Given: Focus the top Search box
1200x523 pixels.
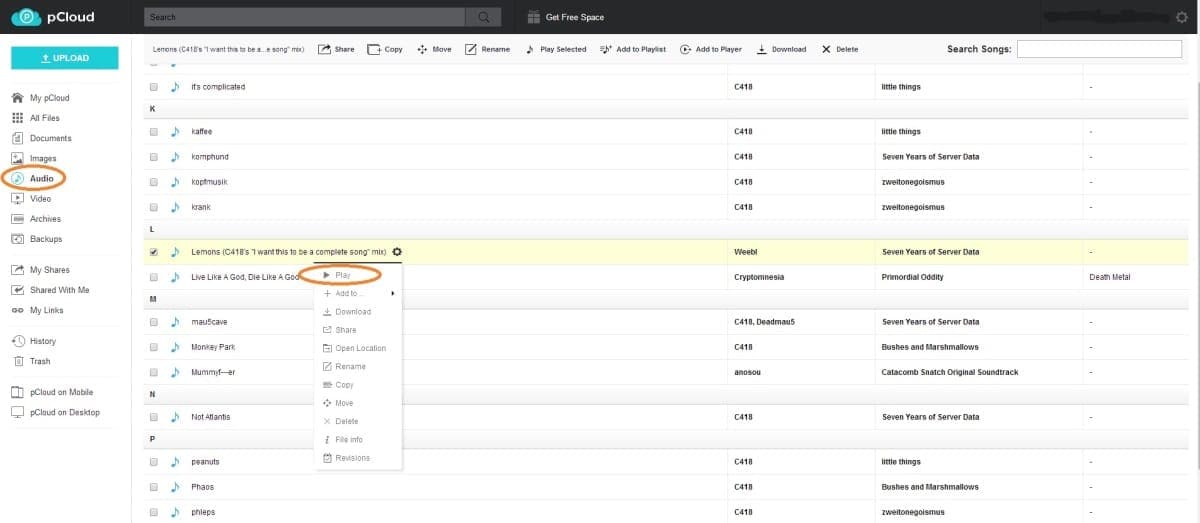Looking at the screenshot, I should [306, 17].
